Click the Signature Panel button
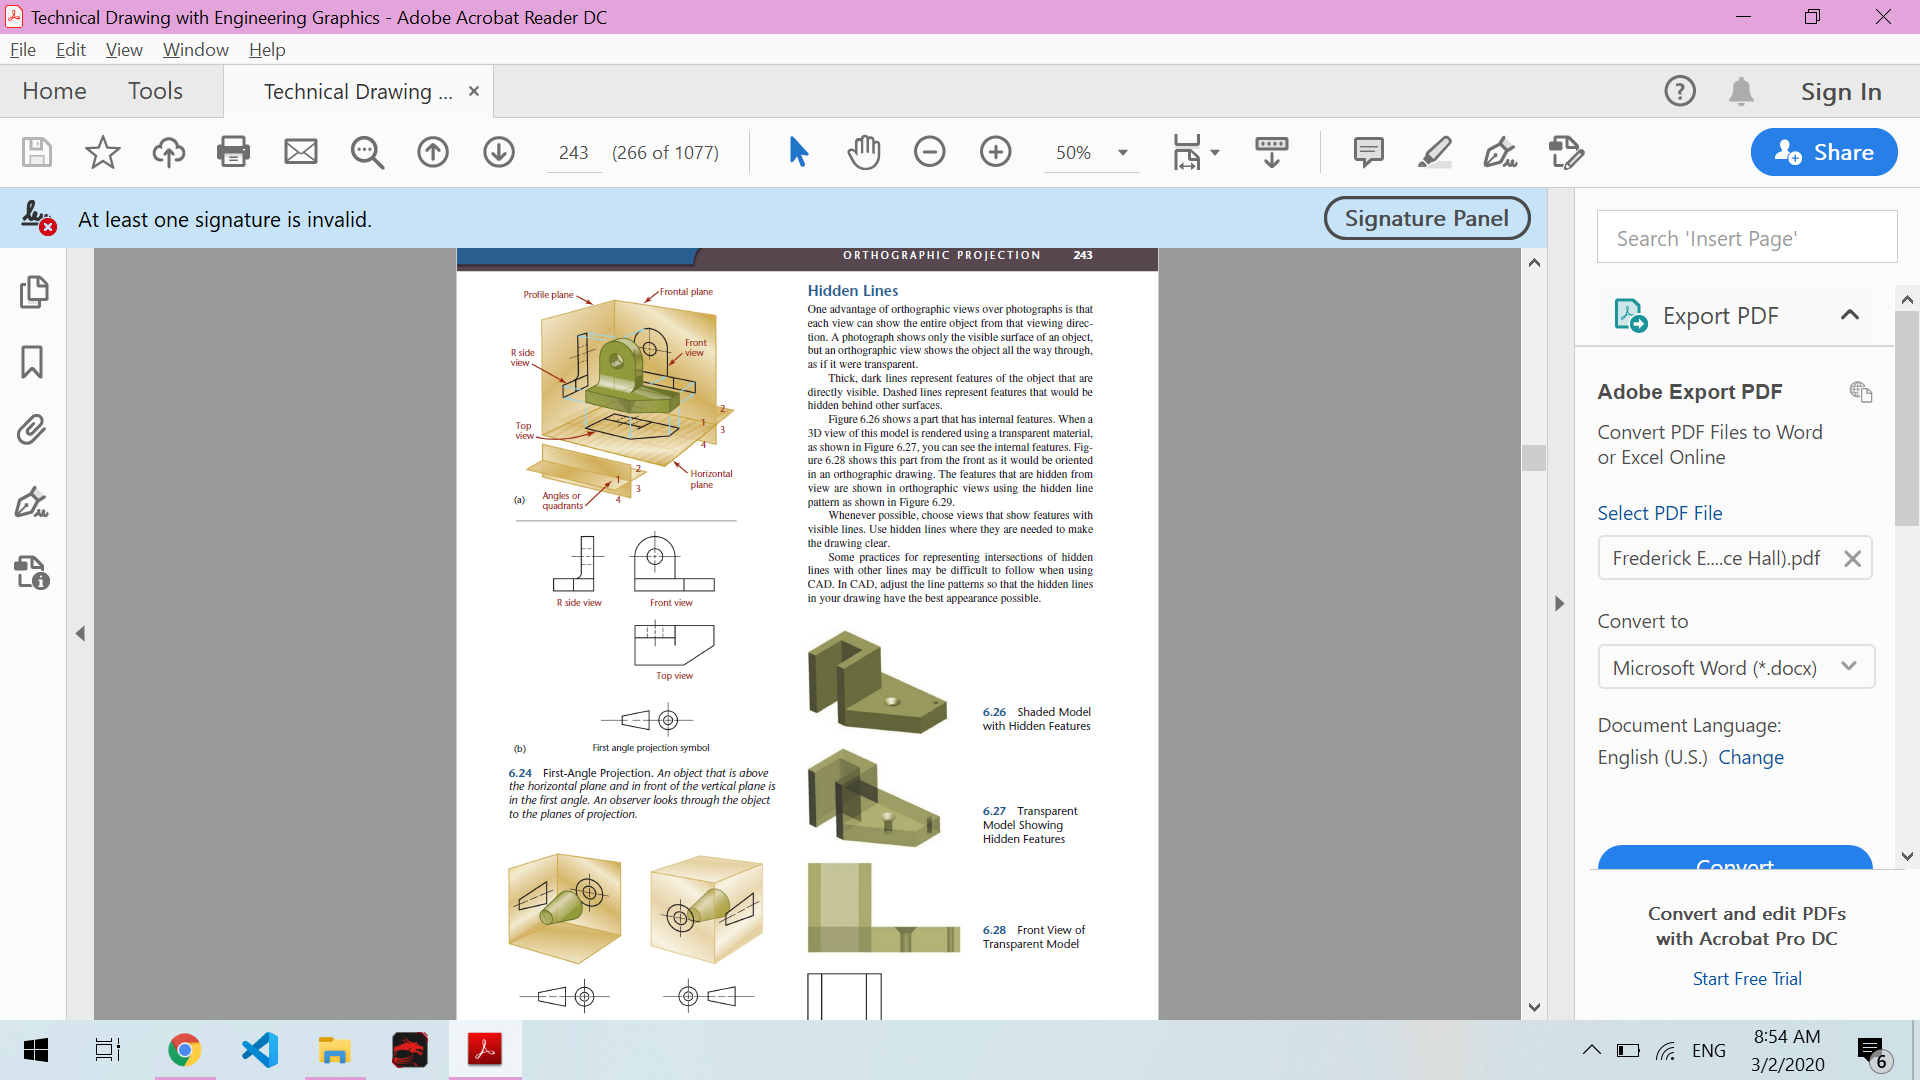The image size is (1920, 1080). (x=1426, y=218)
